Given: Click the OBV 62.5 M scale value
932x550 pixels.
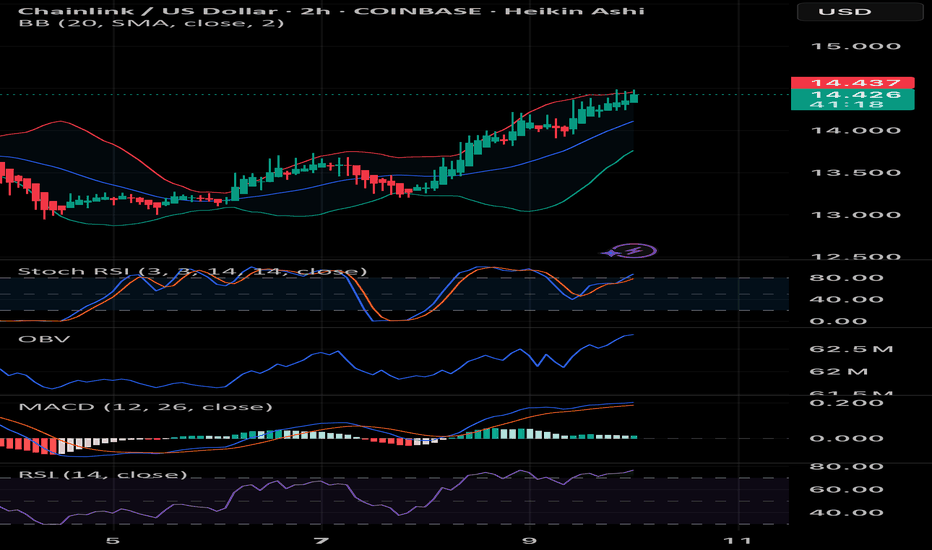Looking at the screenshot, I should pos(851,349).
